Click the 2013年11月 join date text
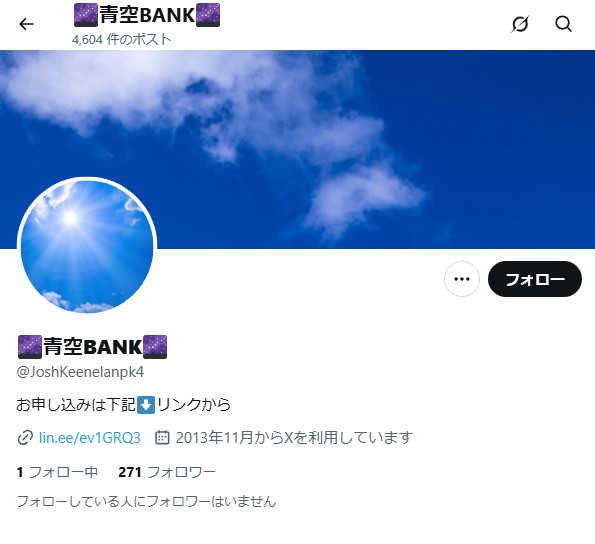Viewport: 595px width, 544px height. tap(214, 437)
